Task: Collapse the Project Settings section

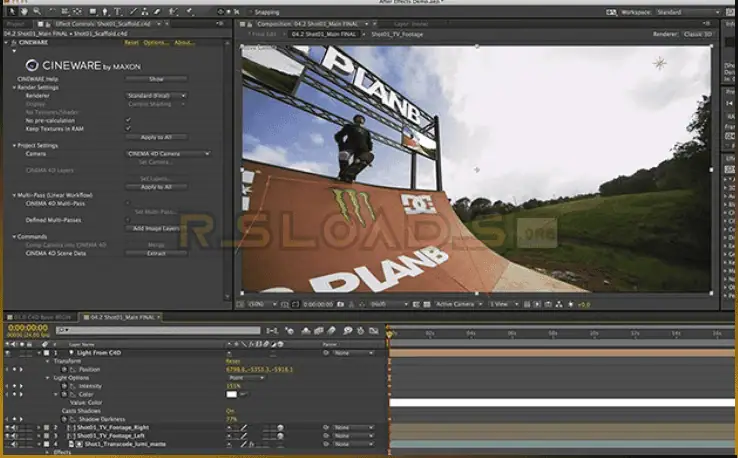Action: click(14, 145)
